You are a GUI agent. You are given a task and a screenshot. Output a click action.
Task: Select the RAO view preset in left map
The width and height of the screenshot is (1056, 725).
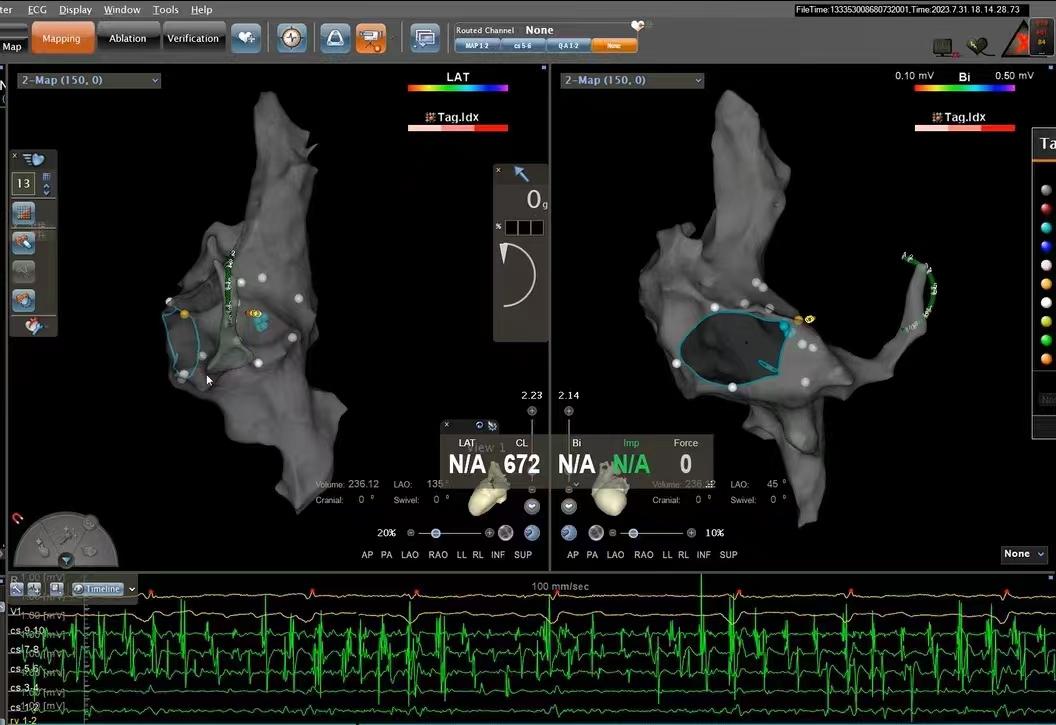point(438,555)
